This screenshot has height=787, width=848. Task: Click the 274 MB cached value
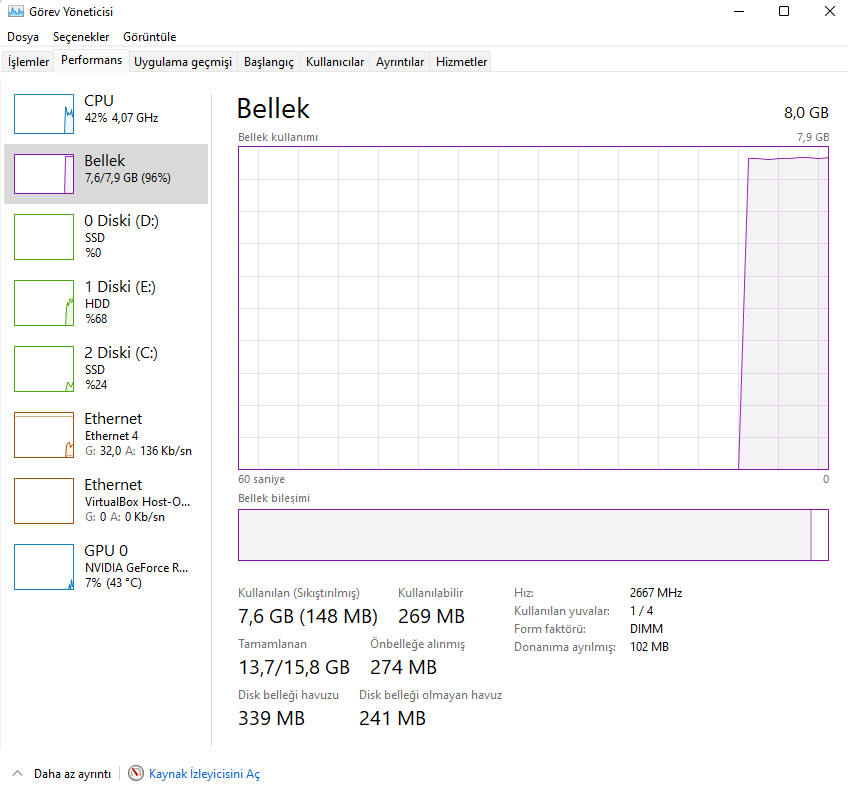(403, 667)
